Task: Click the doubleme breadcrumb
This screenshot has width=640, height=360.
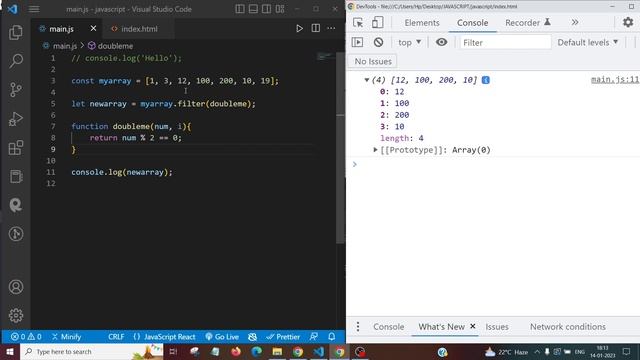Action: click(111, 46)
